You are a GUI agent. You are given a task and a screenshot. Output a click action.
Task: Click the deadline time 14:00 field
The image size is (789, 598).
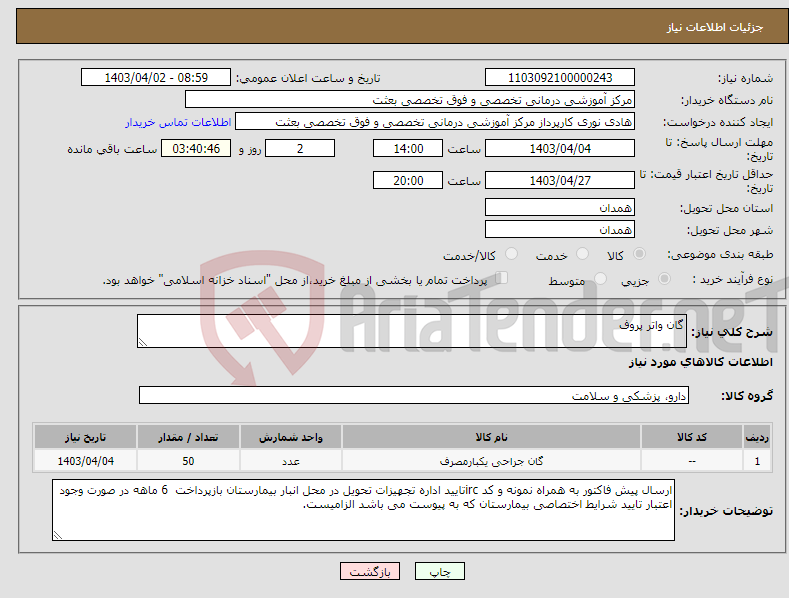(408, 148)
